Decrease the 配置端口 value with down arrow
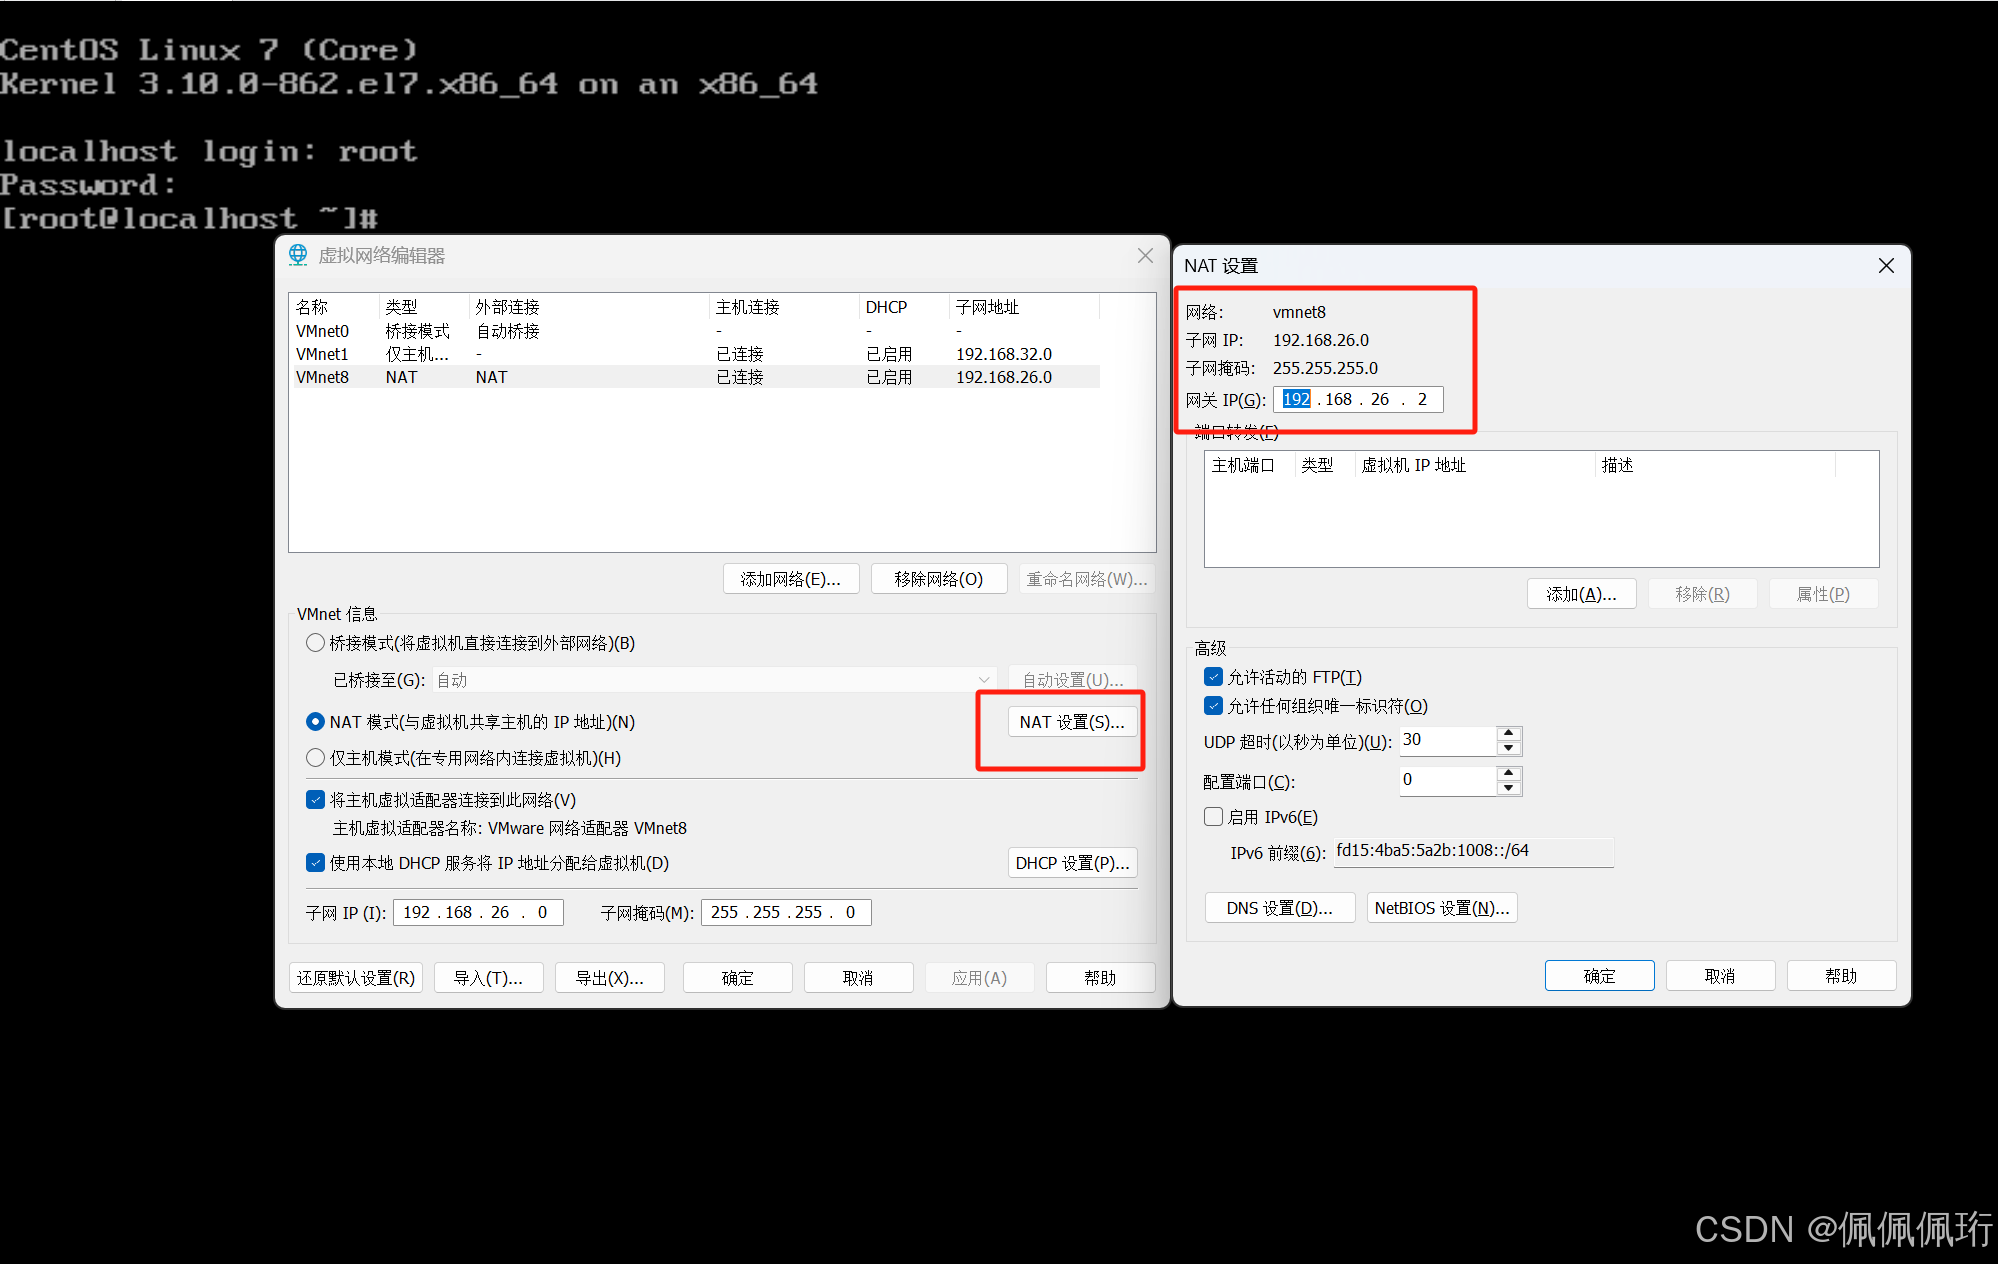Viewport: 1998px width, 1264px height. pos(1509,789)
